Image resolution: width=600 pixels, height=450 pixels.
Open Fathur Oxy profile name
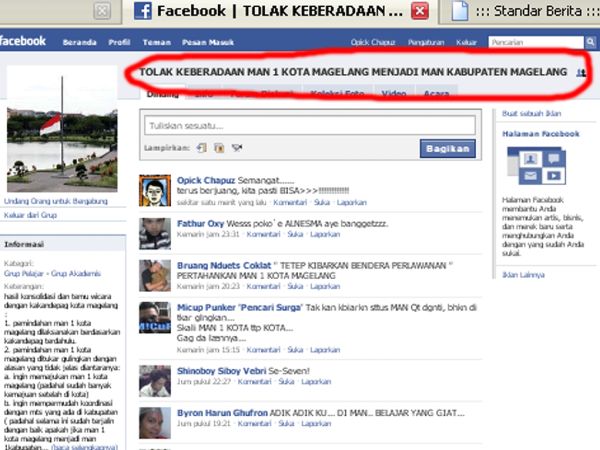point(200,223)
